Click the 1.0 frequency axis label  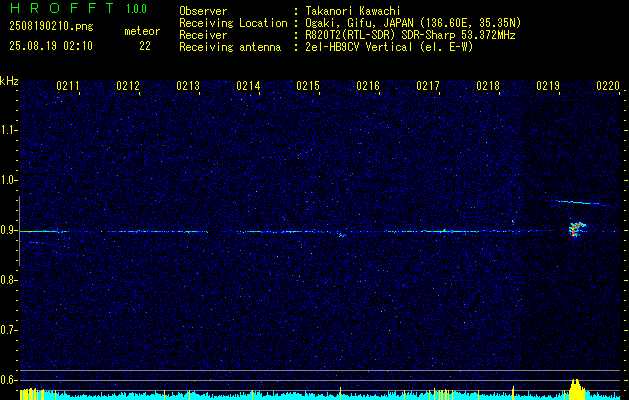(x=8, y=180)
